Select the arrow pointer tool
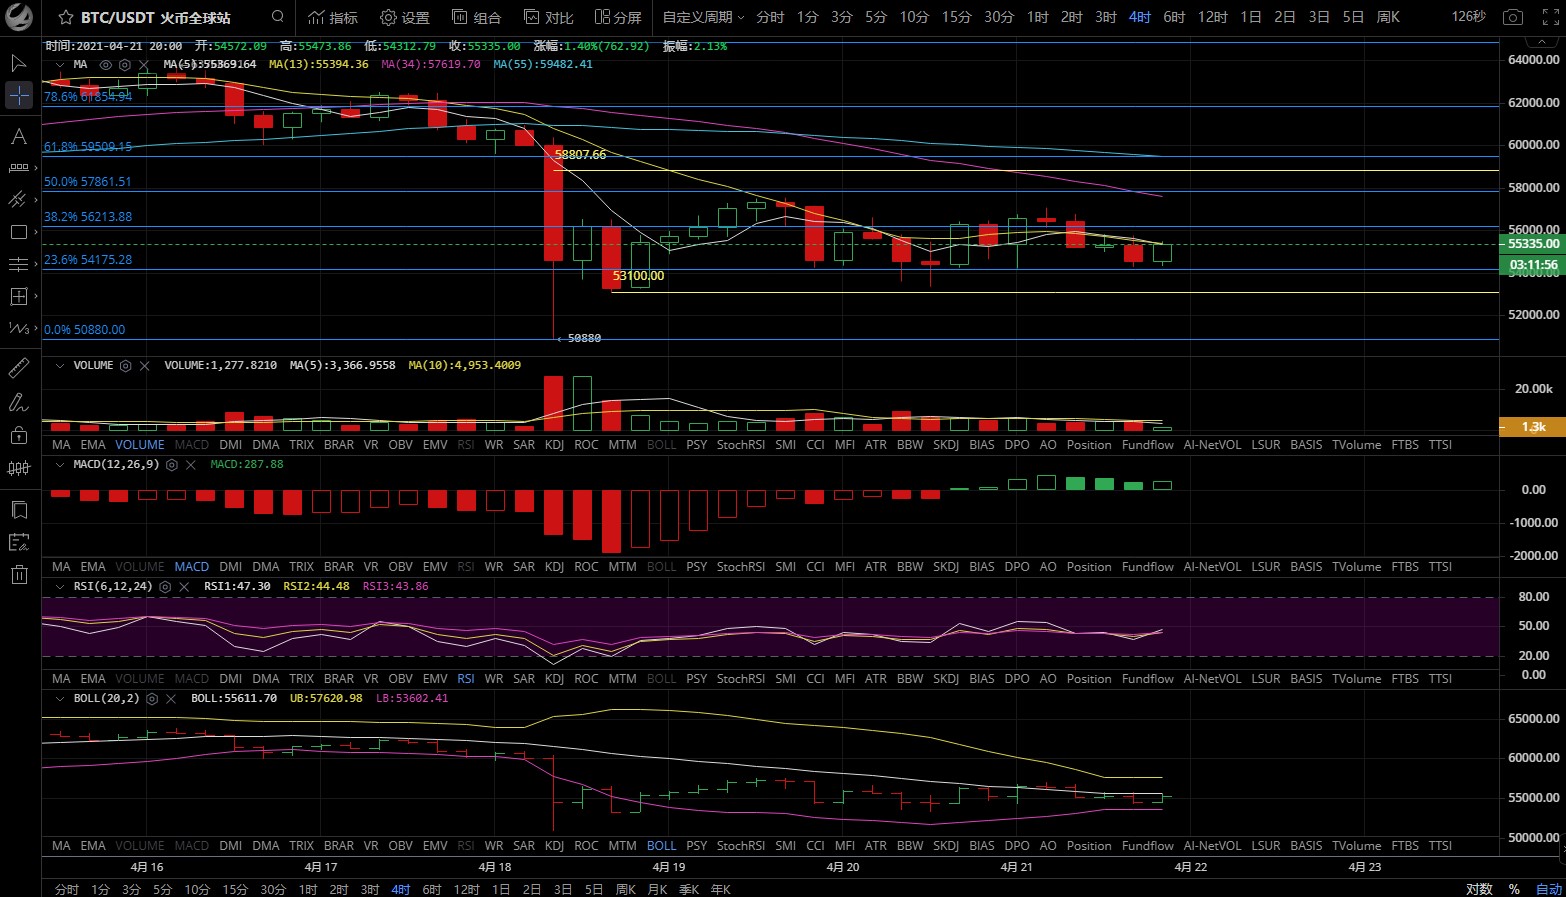Image resolution: width=1566 pixels, height=897 pixels. click(x=19, y=63)
